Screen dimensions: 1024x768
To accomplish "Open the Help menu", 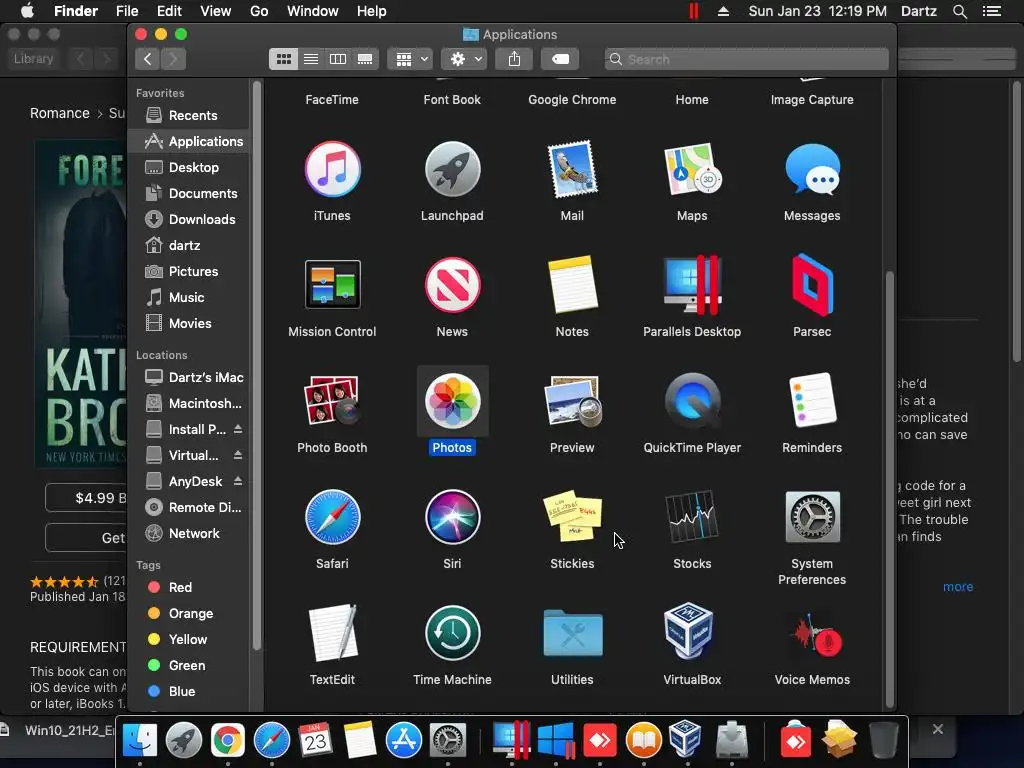I will (x=372, y=11).
